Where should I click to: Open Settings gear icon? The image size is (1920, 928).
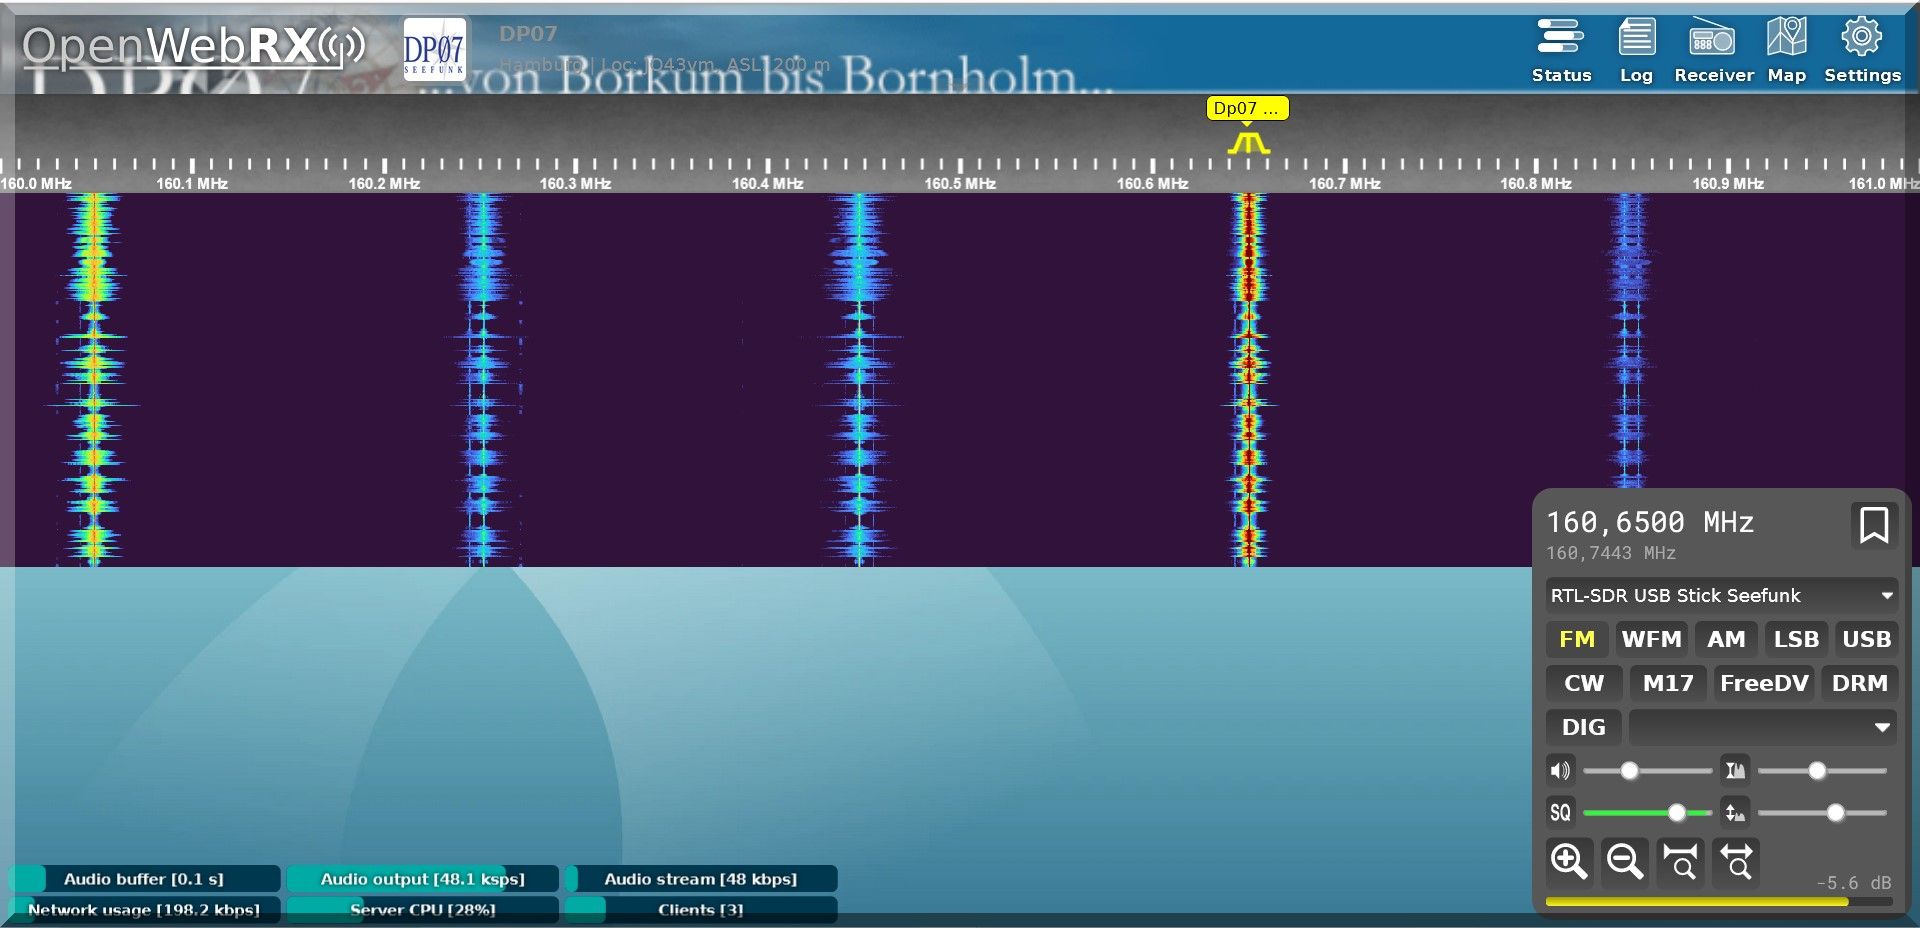coord(1861,50)
